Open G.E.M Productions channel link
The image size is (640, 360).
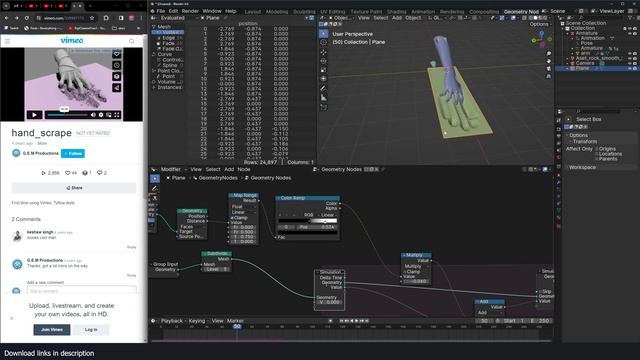coord(40,153)
